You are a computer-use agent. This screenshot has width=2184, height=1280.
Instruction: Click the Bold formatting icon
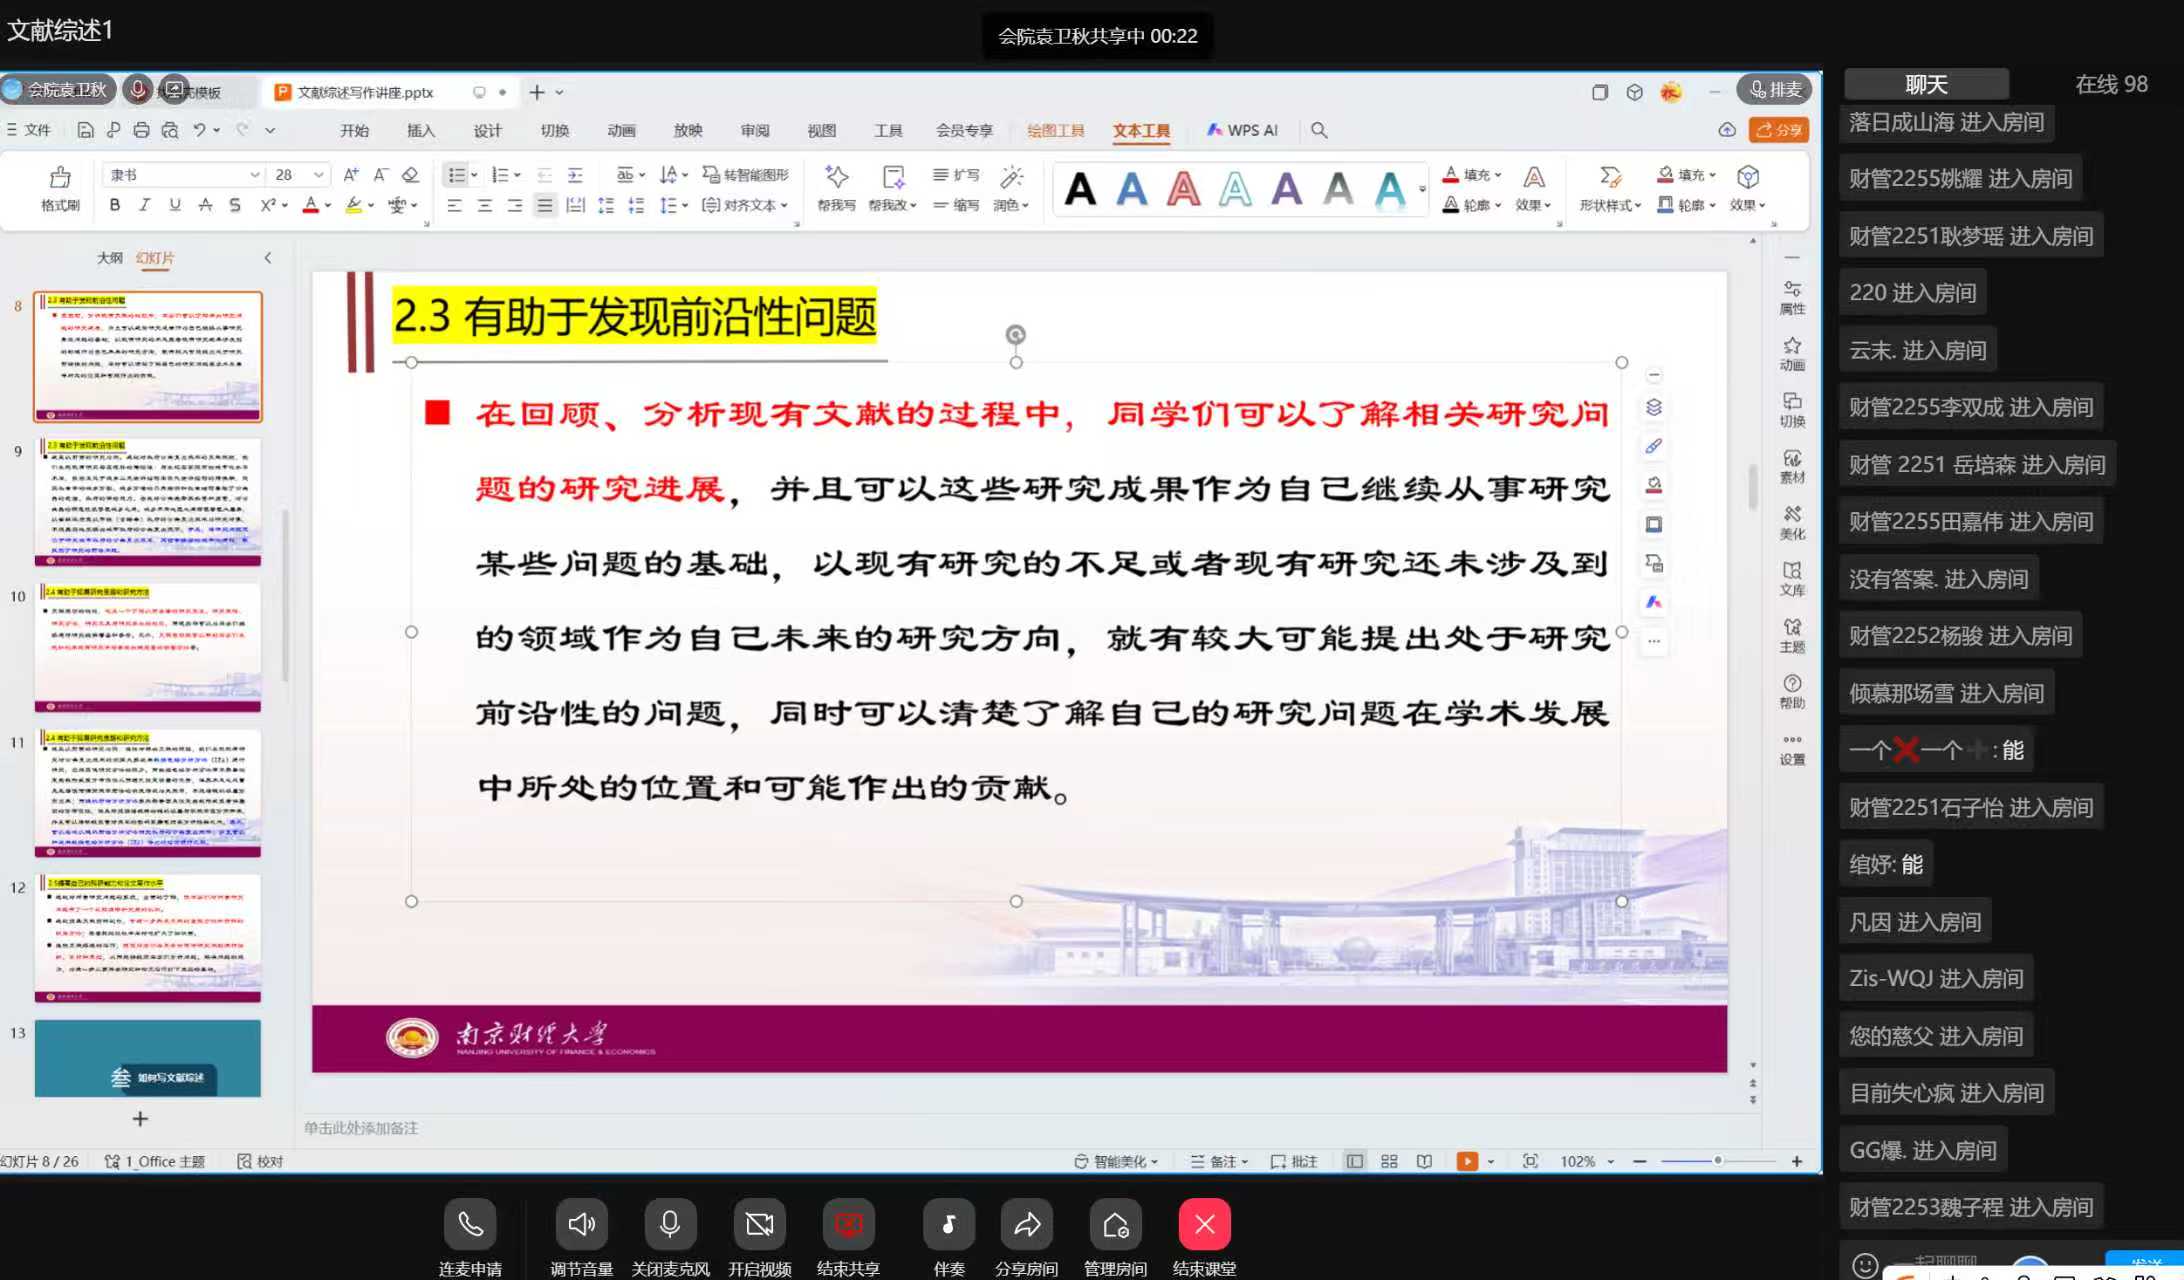pyautogui.click(x=115, y=205)
